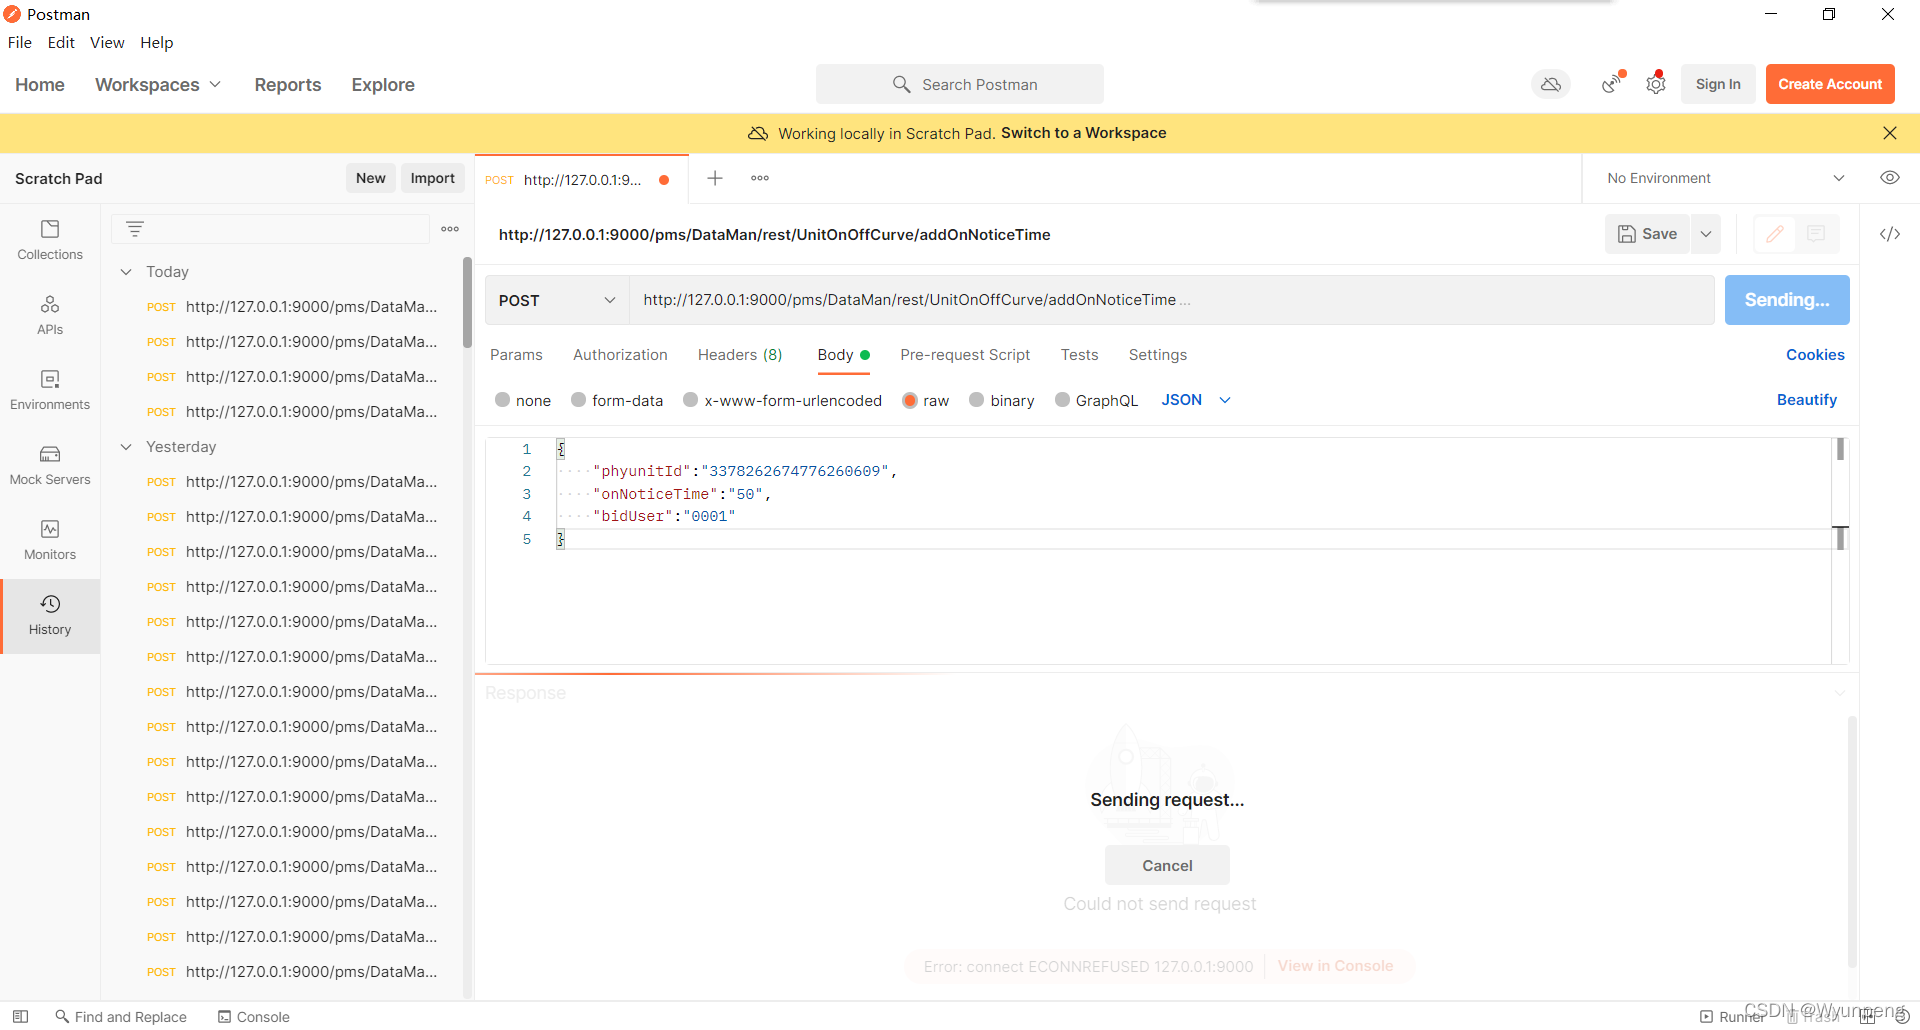The width and height of the screenshot is (1920, 1030).
Task: Click the Save button
Action: coord(1648,234)
